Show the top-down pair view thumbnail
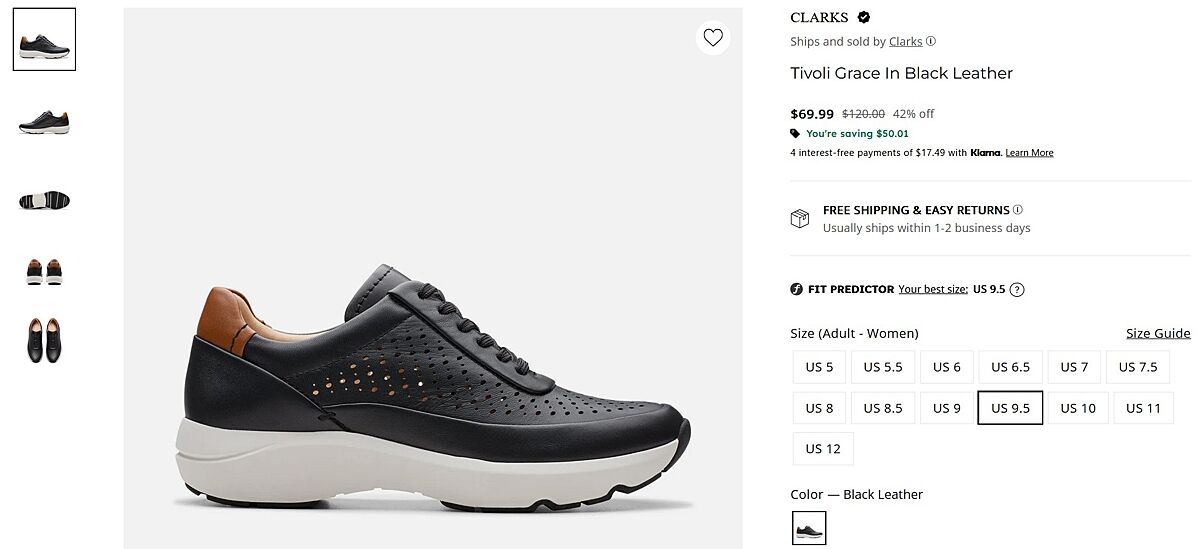1200x549 pixels. click(44, 339)
